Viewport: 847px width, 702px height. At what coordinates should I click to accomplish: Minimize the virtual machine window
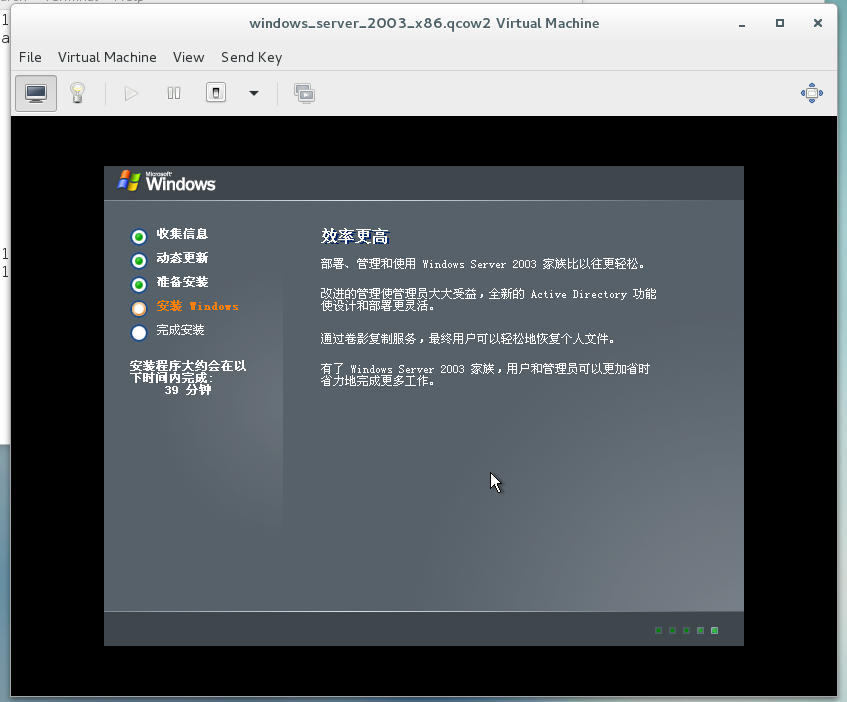(x=742, y=24)
